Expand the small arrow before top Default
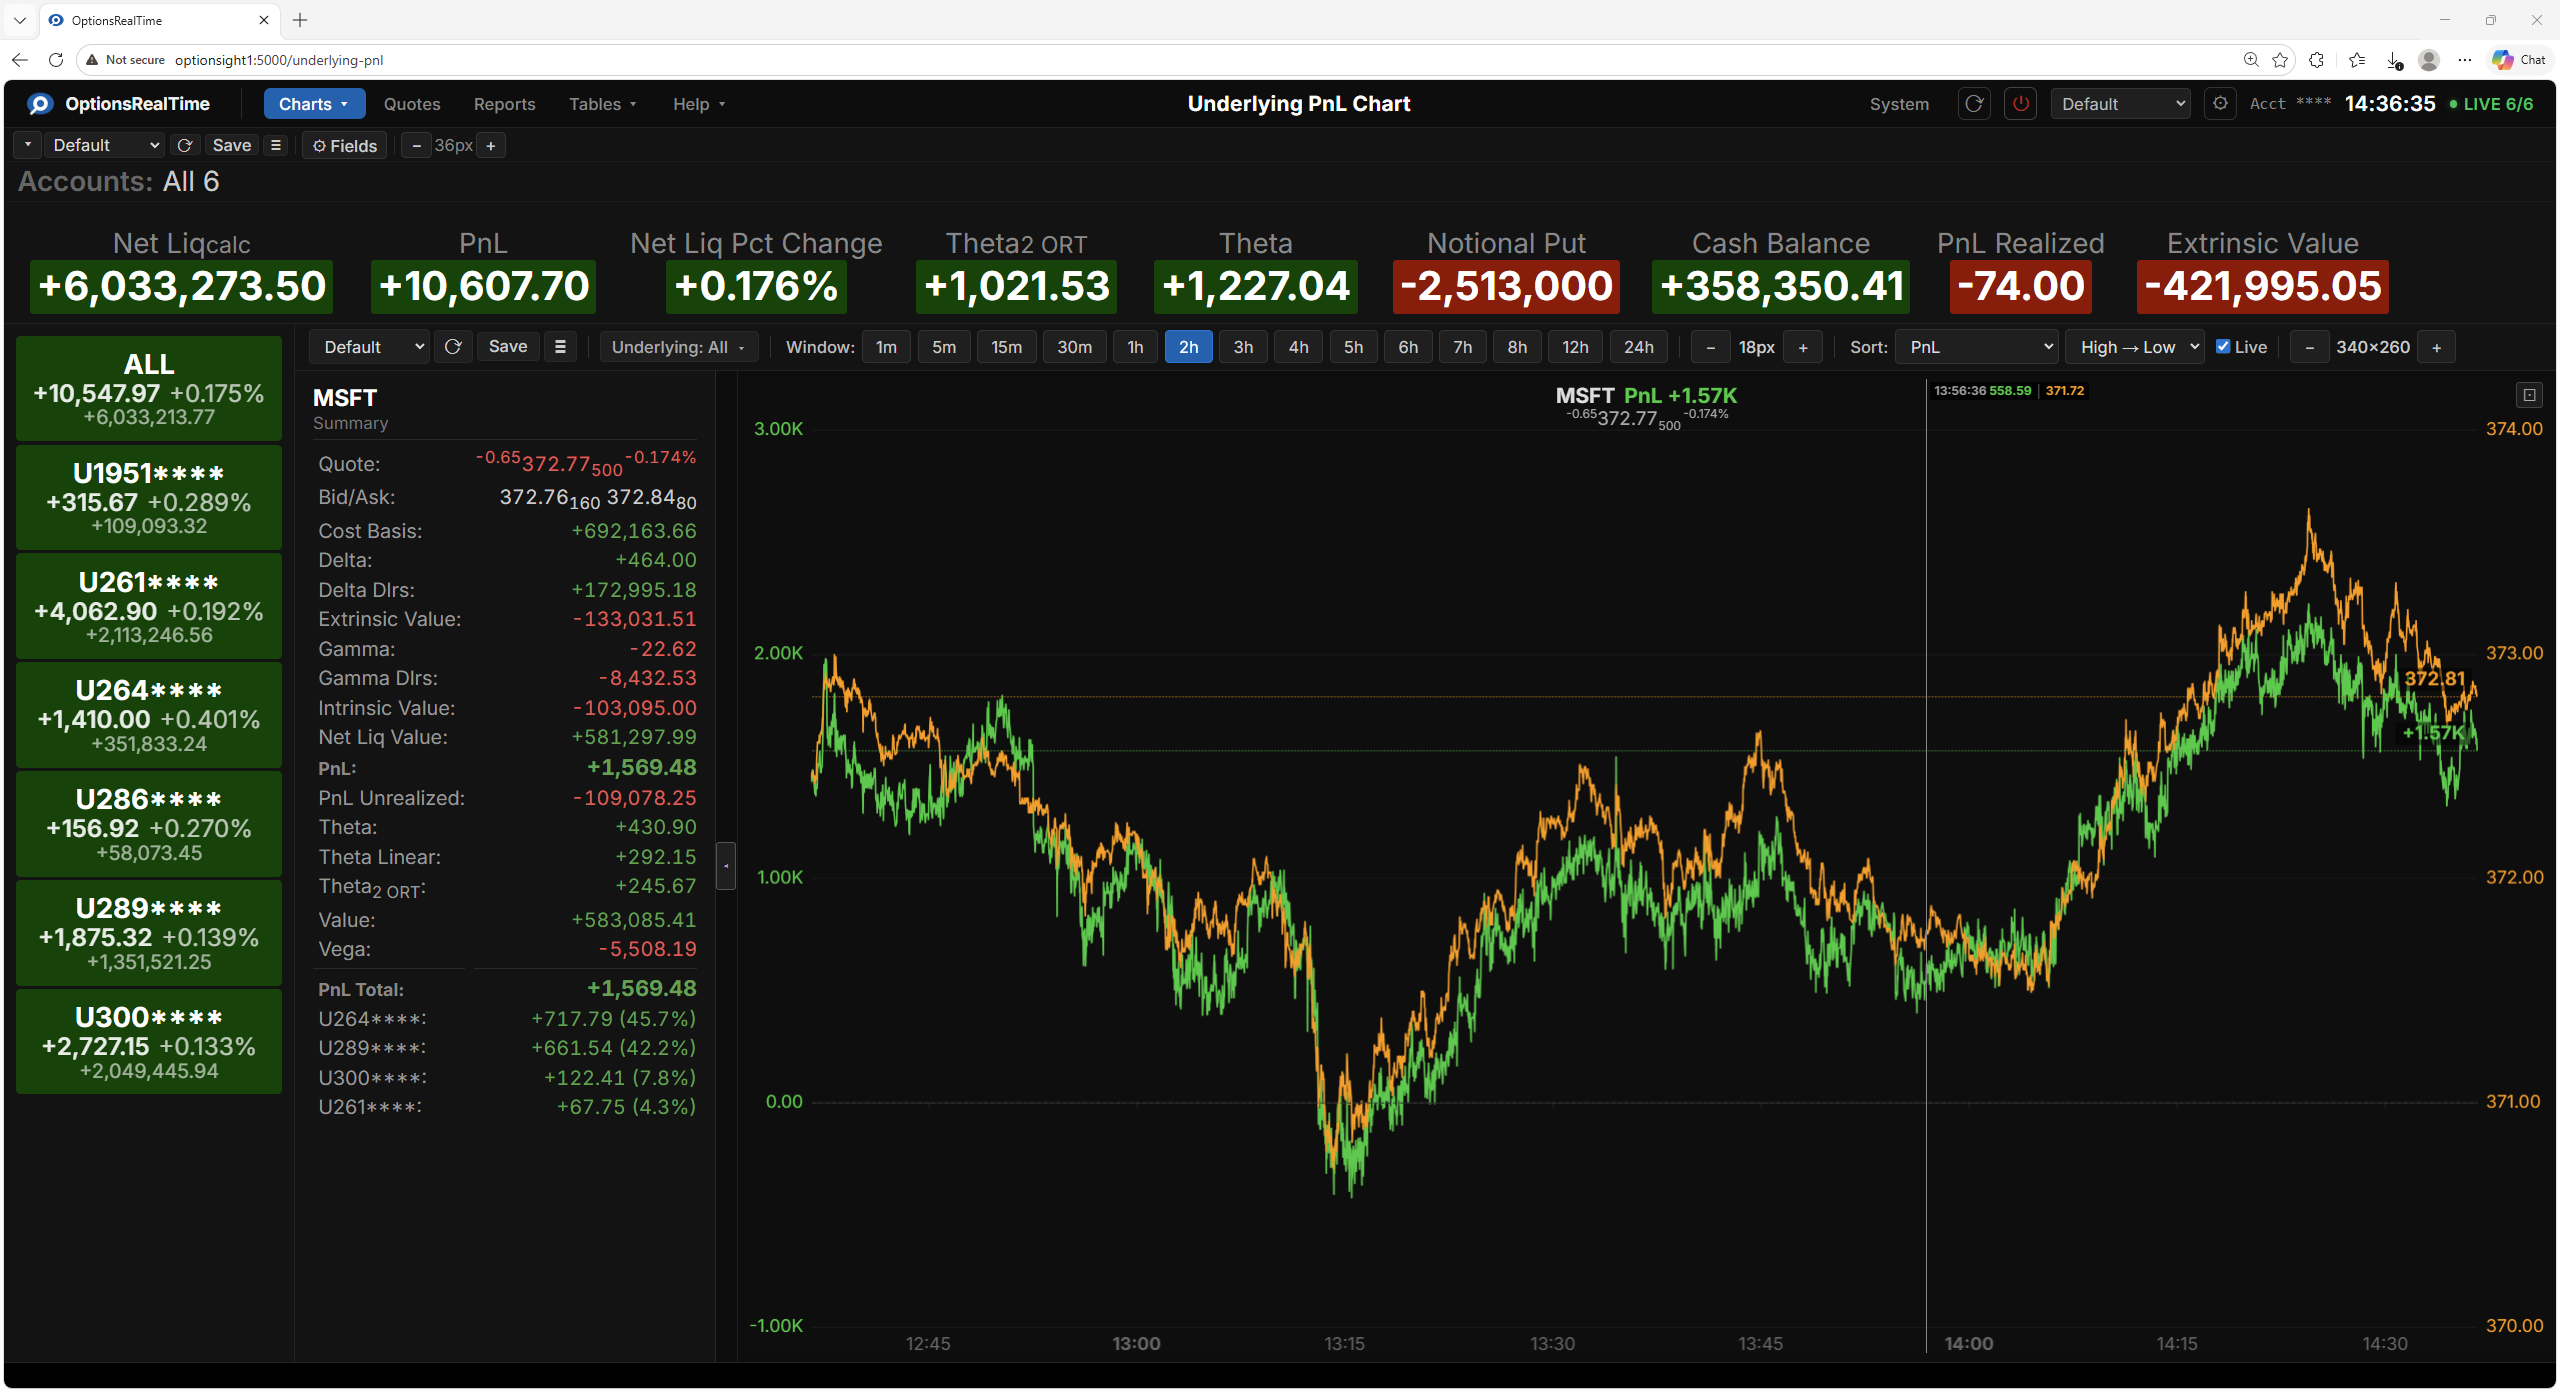 [x=28, y=146]
